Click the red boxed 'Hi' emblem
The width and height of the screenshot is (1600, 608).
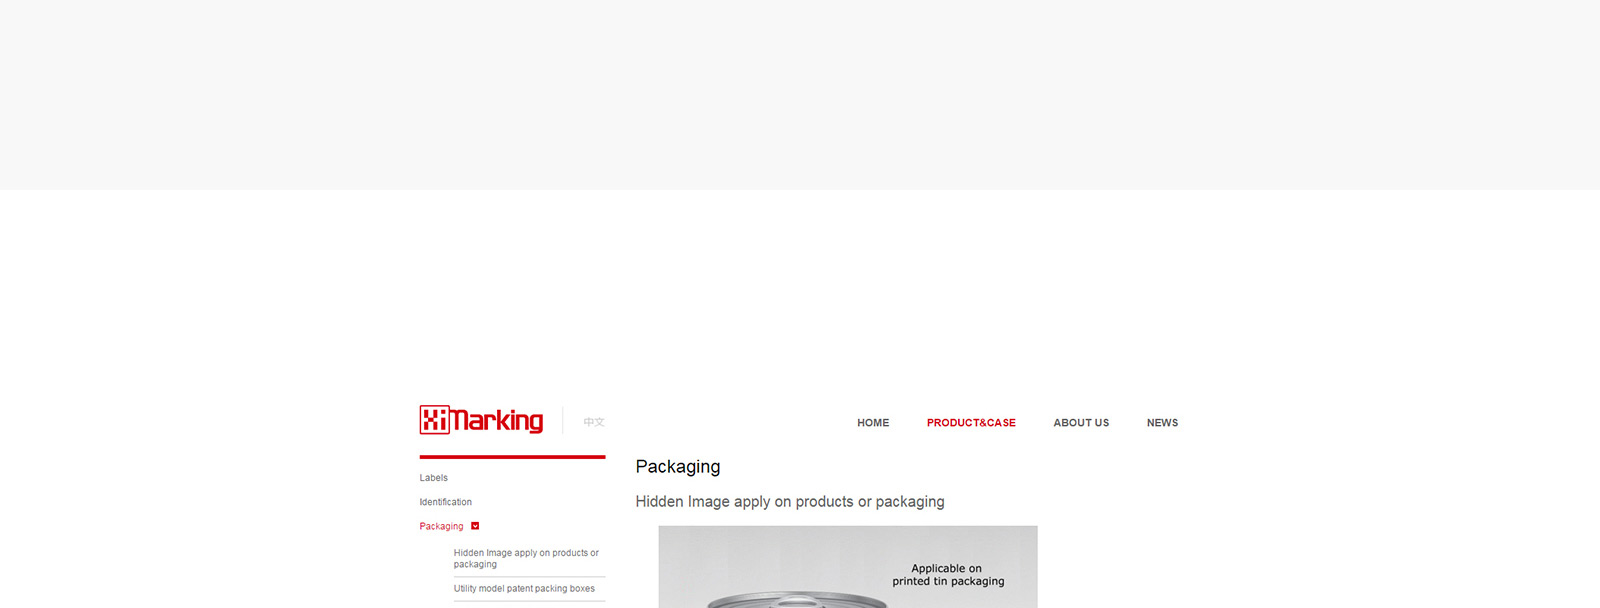[x=435, y=420]
